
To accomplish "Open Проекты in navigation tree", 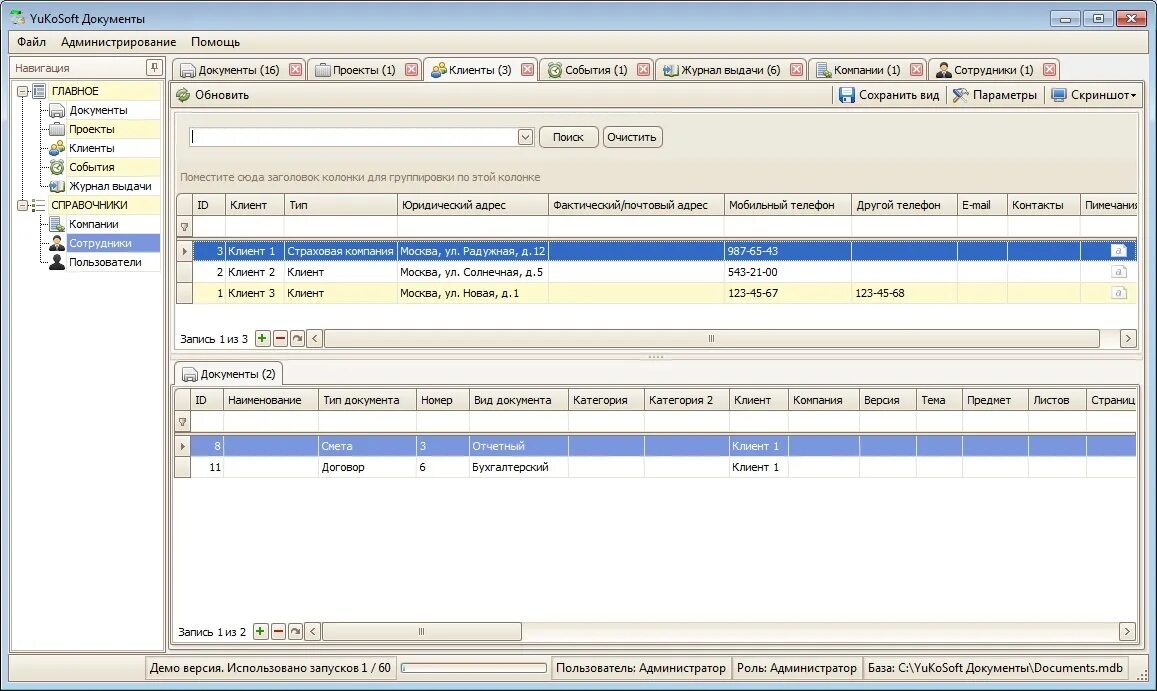I will [x=91, y=129].
